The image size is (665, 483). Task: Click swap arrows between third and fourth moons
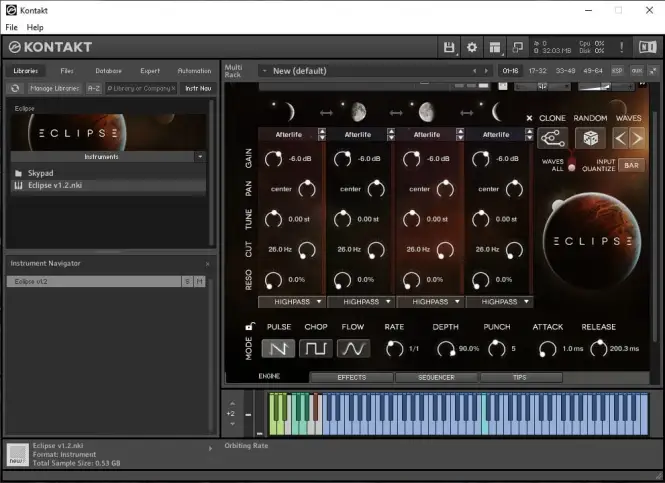click(x=467, y=113)
